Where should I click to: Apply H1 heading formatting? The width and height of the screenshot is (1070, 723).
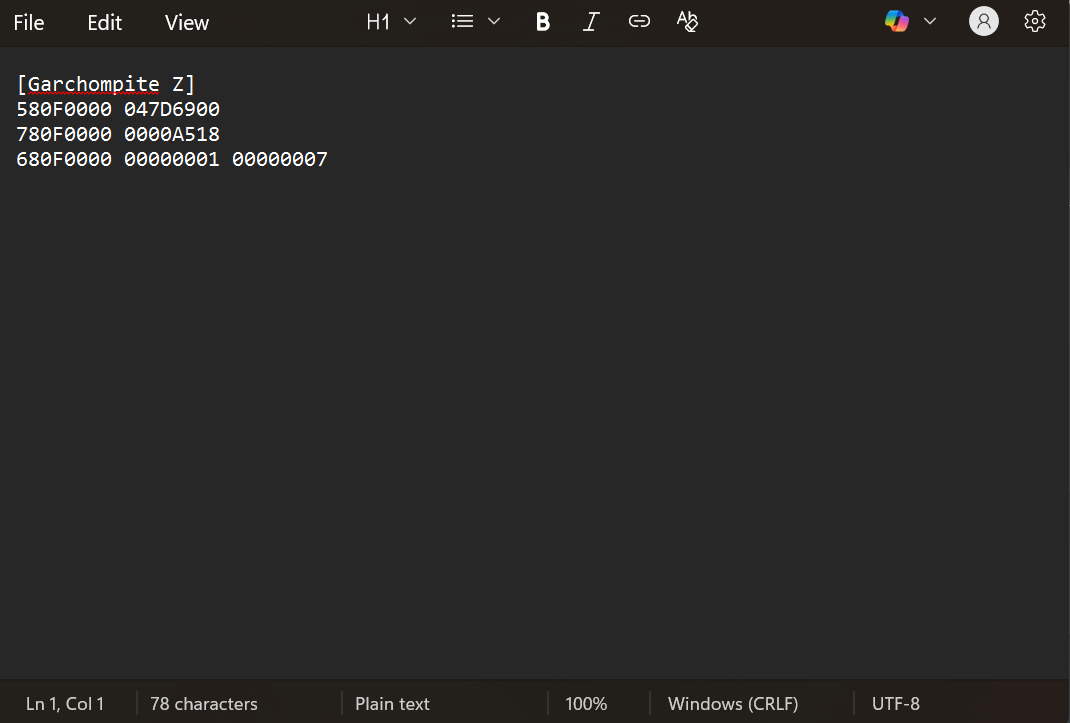click(378, 22)
